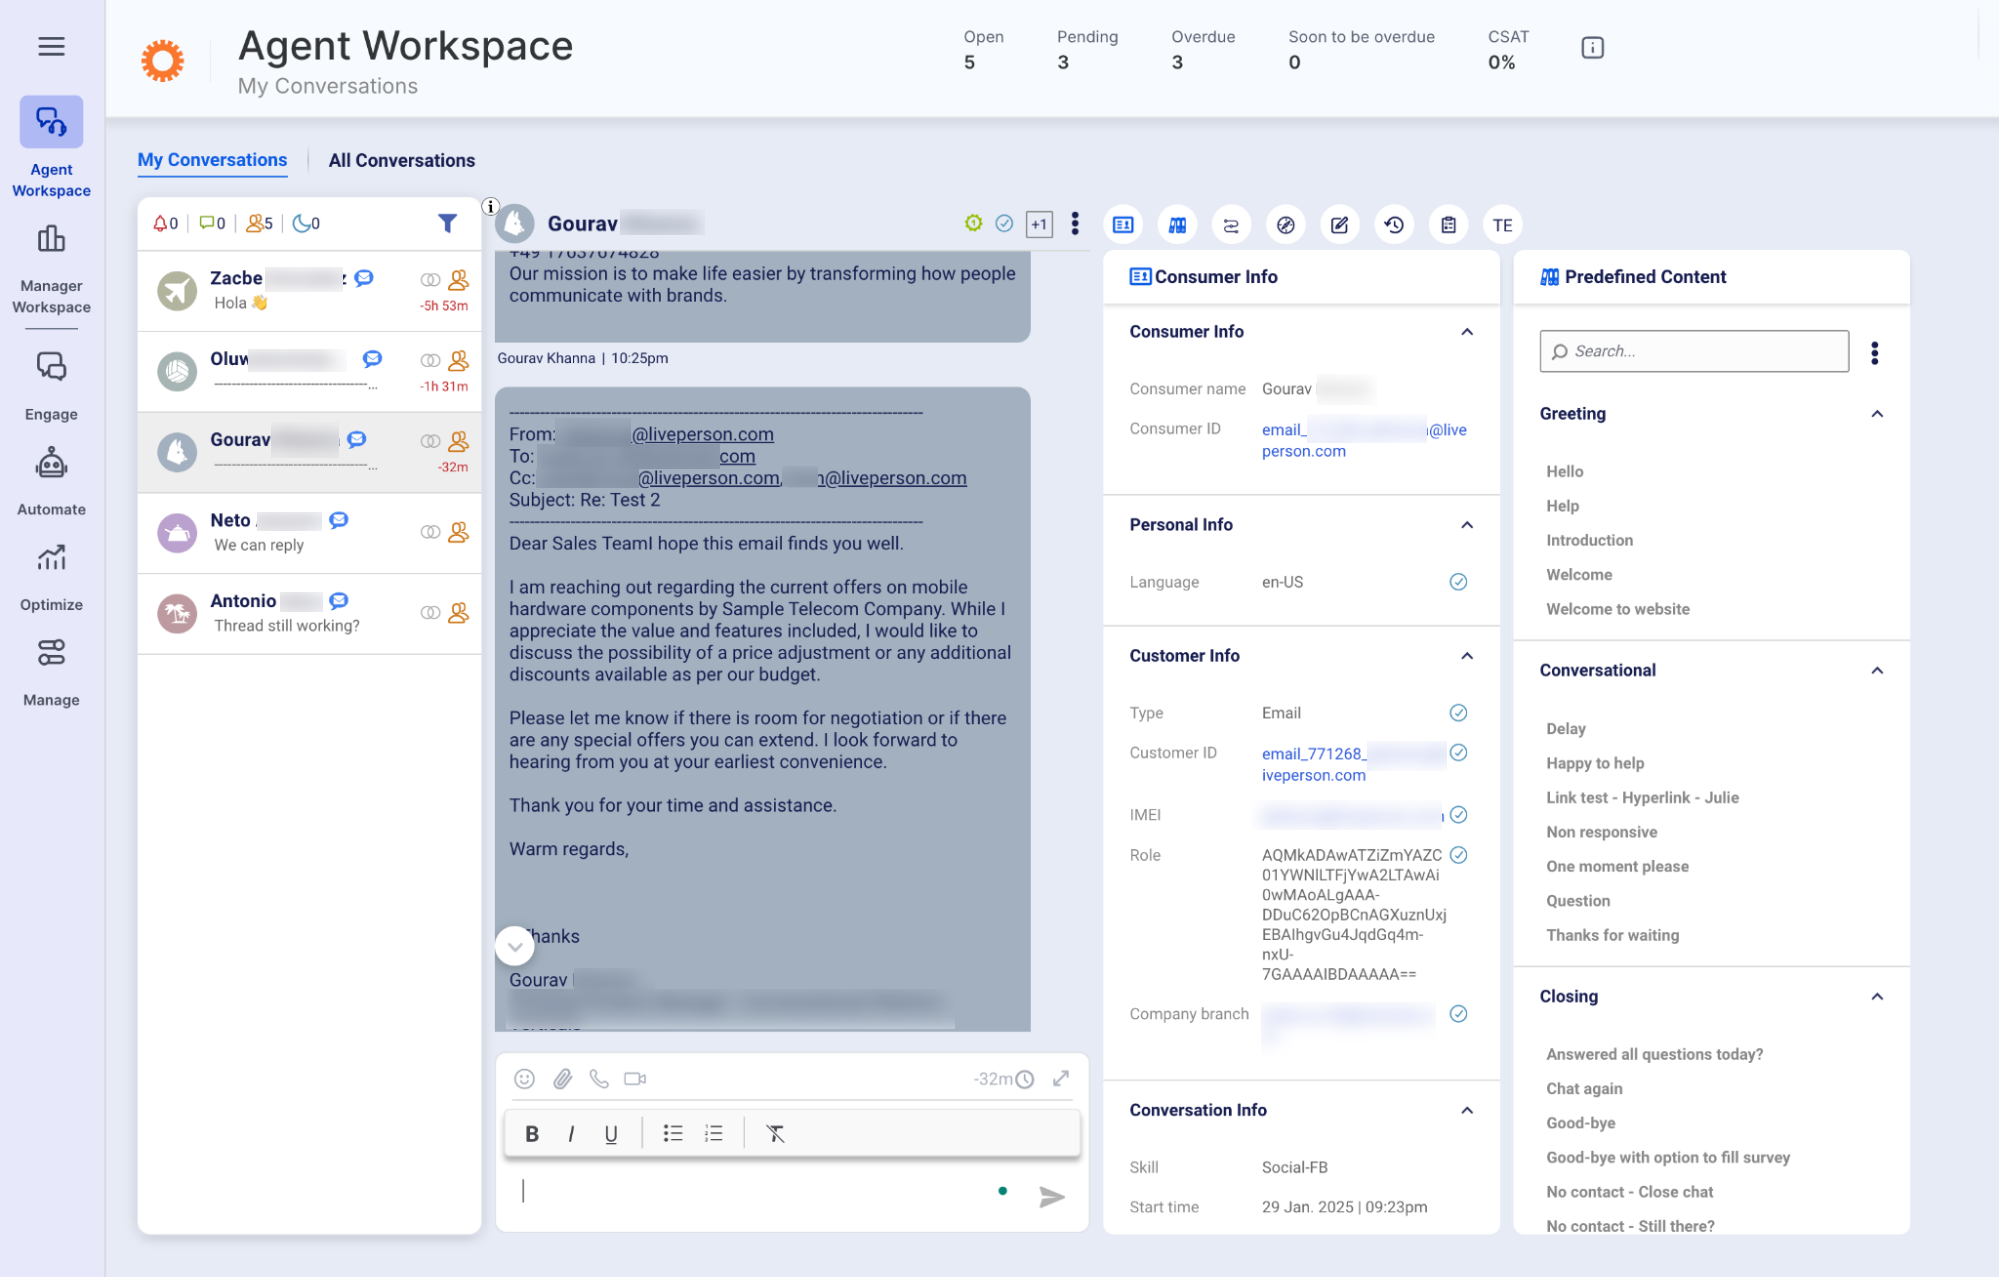Open the hamburger navigation menu
The height and width of the screenshot is (1277, 1999).
coord(51,46)
